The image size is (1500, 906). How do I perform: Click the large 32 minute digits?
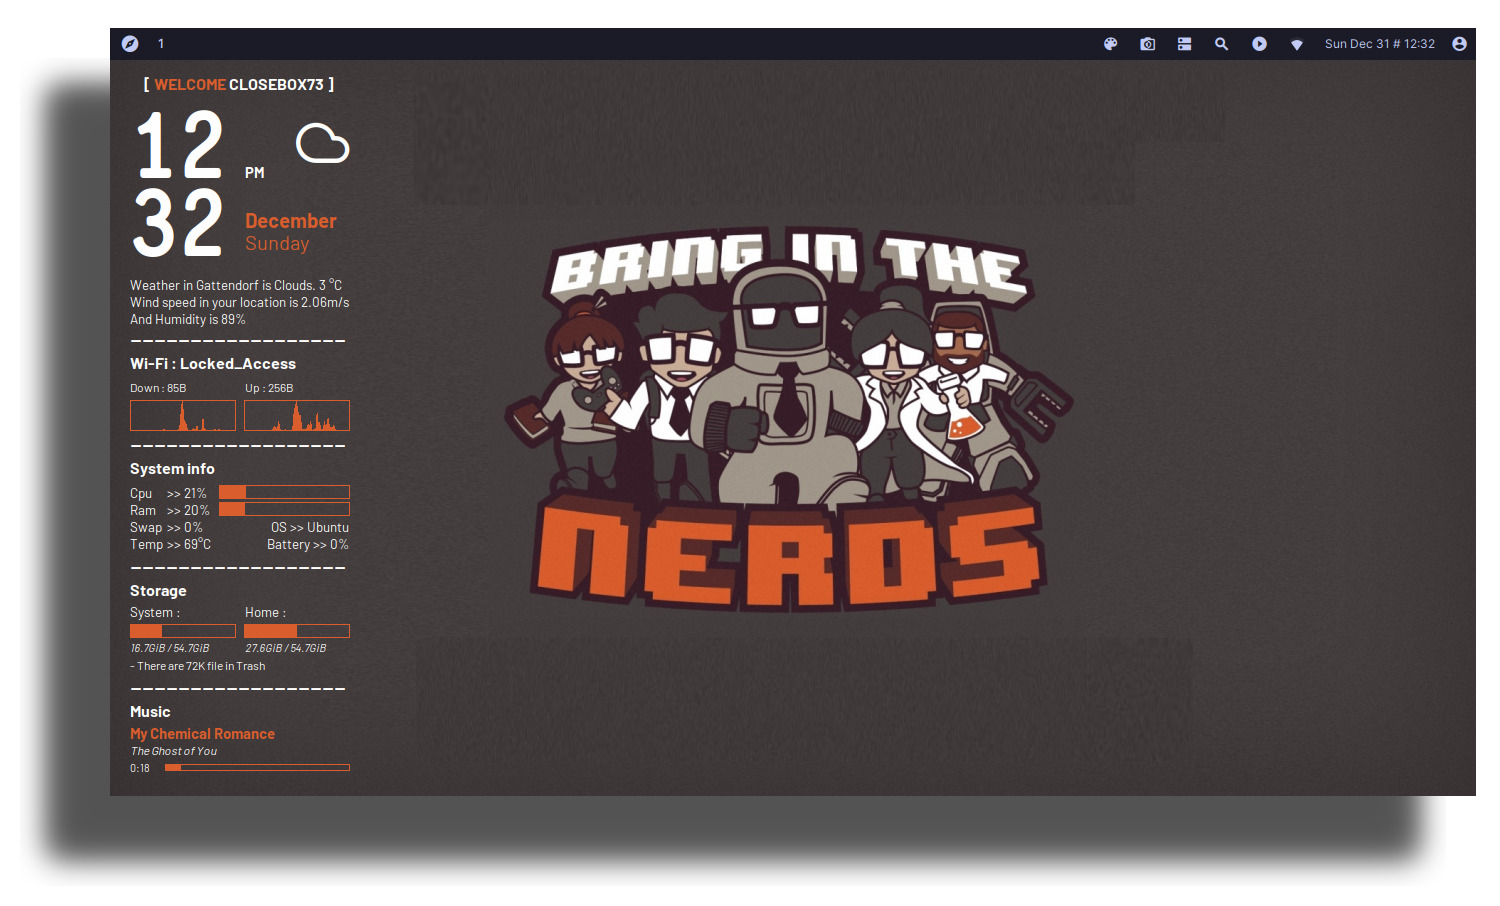point(178,222)
